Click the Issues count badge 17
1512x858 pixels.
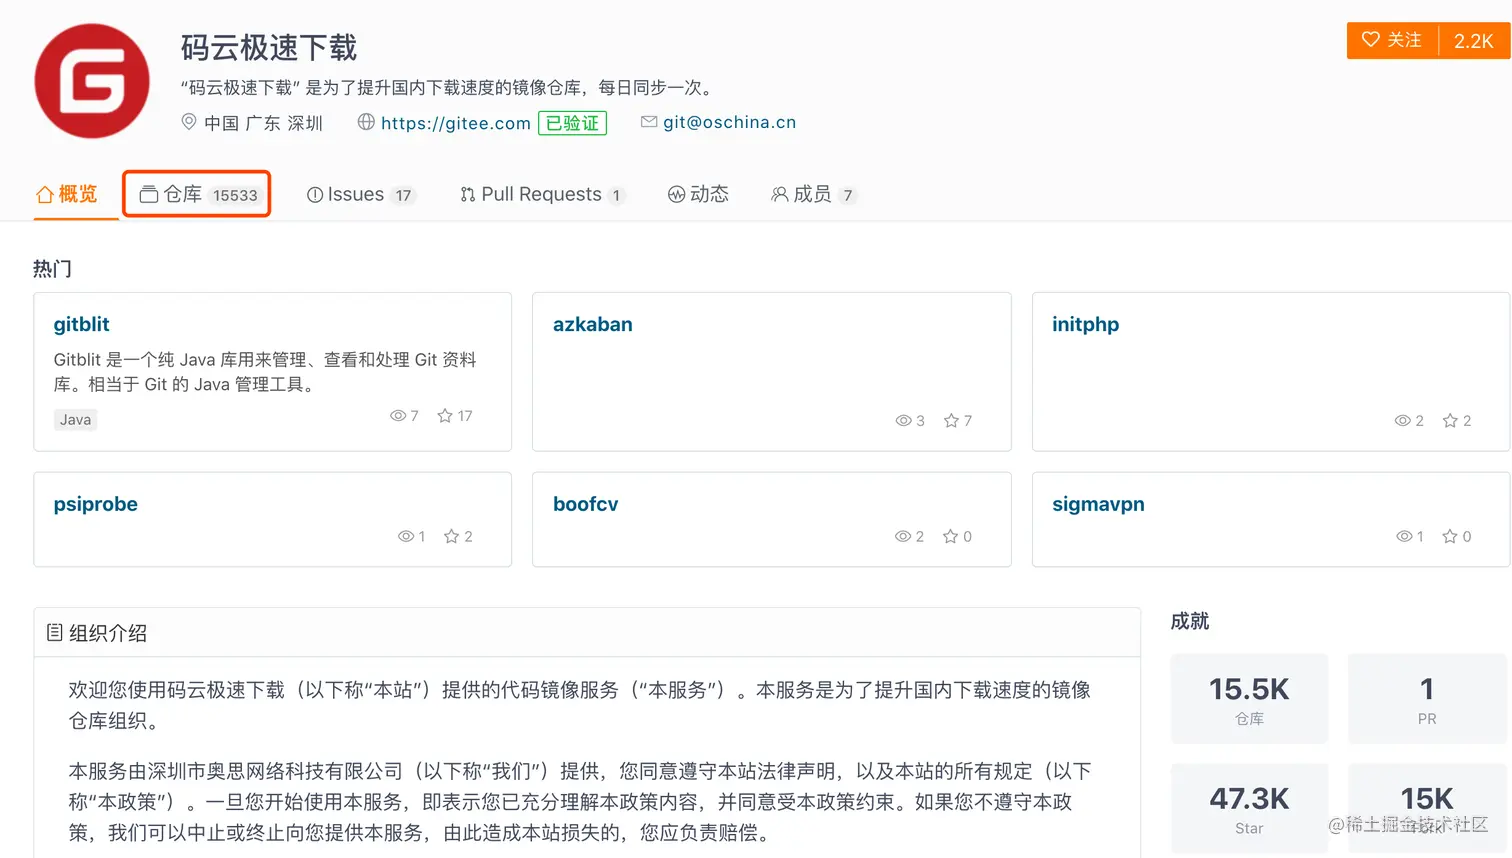point(403,196)
